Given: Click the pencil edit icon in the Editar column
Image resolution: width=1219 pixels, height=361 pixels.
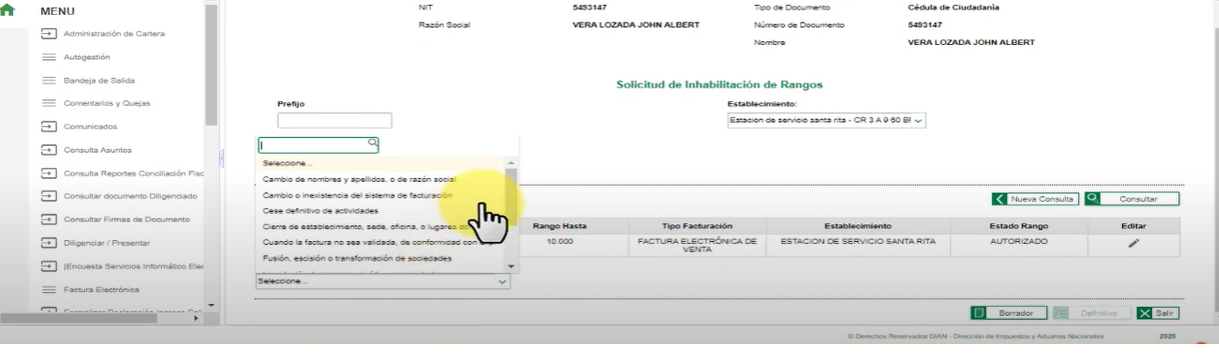Looking at the screenshot, I should pyautogui.click(x=1133, y=243).
